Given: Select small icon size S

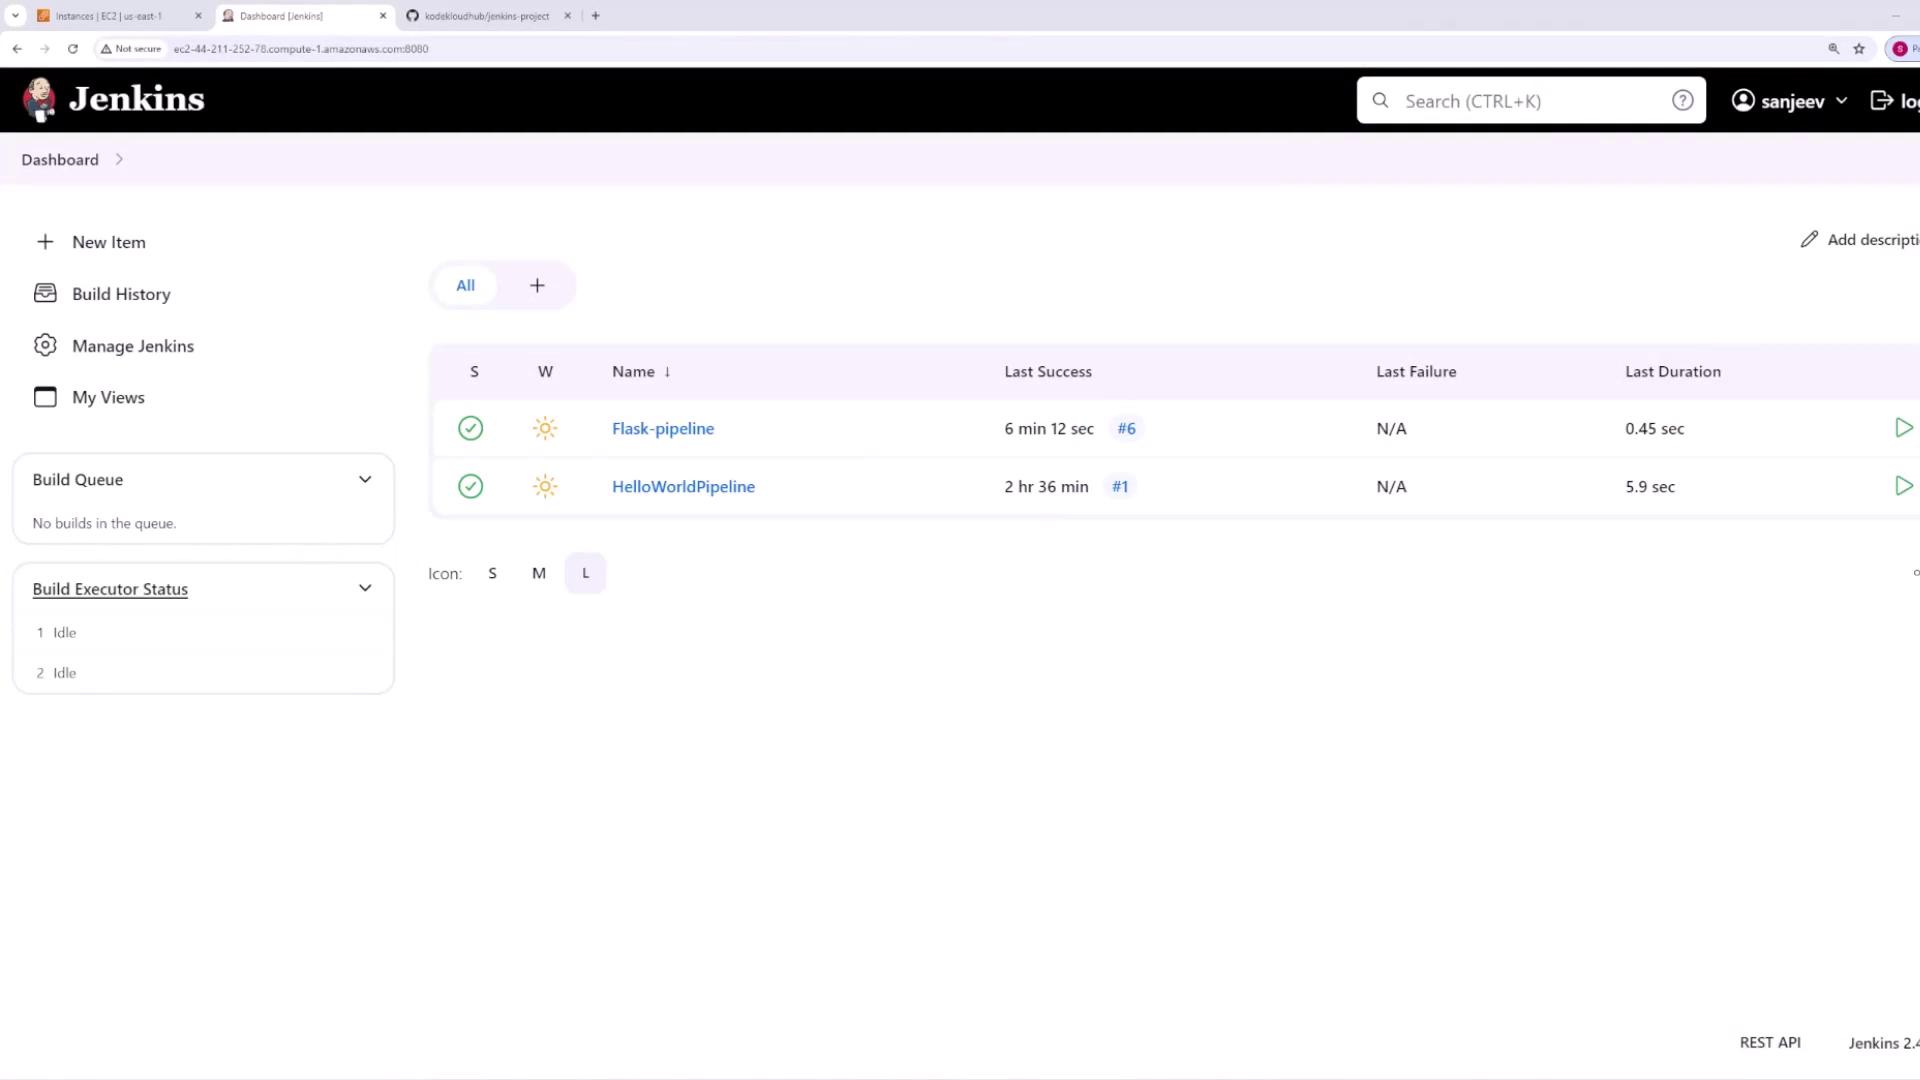Looking at the screenshot, I should (x=492, y=573).
